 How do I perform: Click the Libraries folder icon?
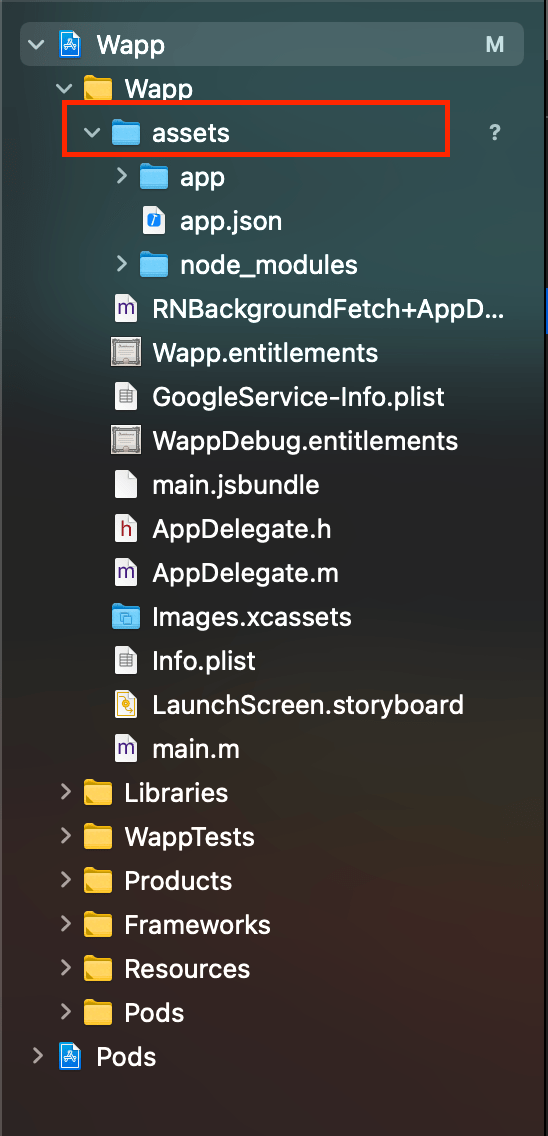[x=98, y=793]
